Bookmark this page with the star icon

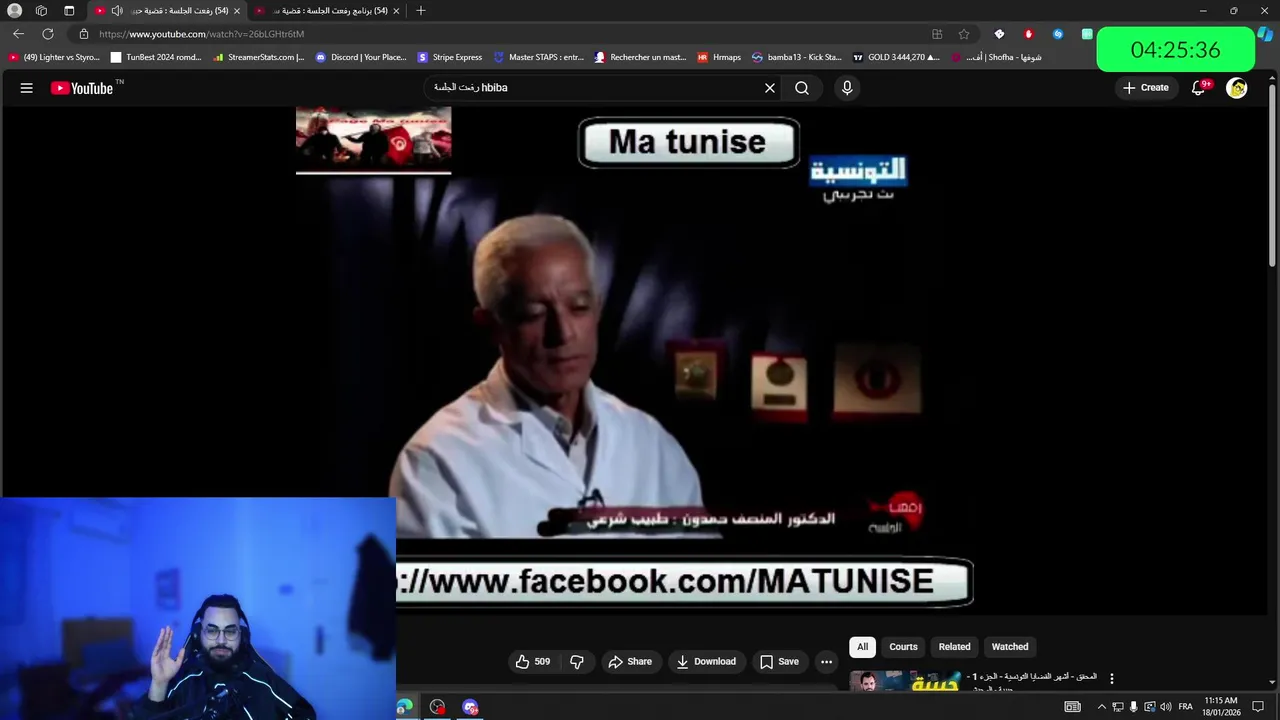[x=964, y=34]
